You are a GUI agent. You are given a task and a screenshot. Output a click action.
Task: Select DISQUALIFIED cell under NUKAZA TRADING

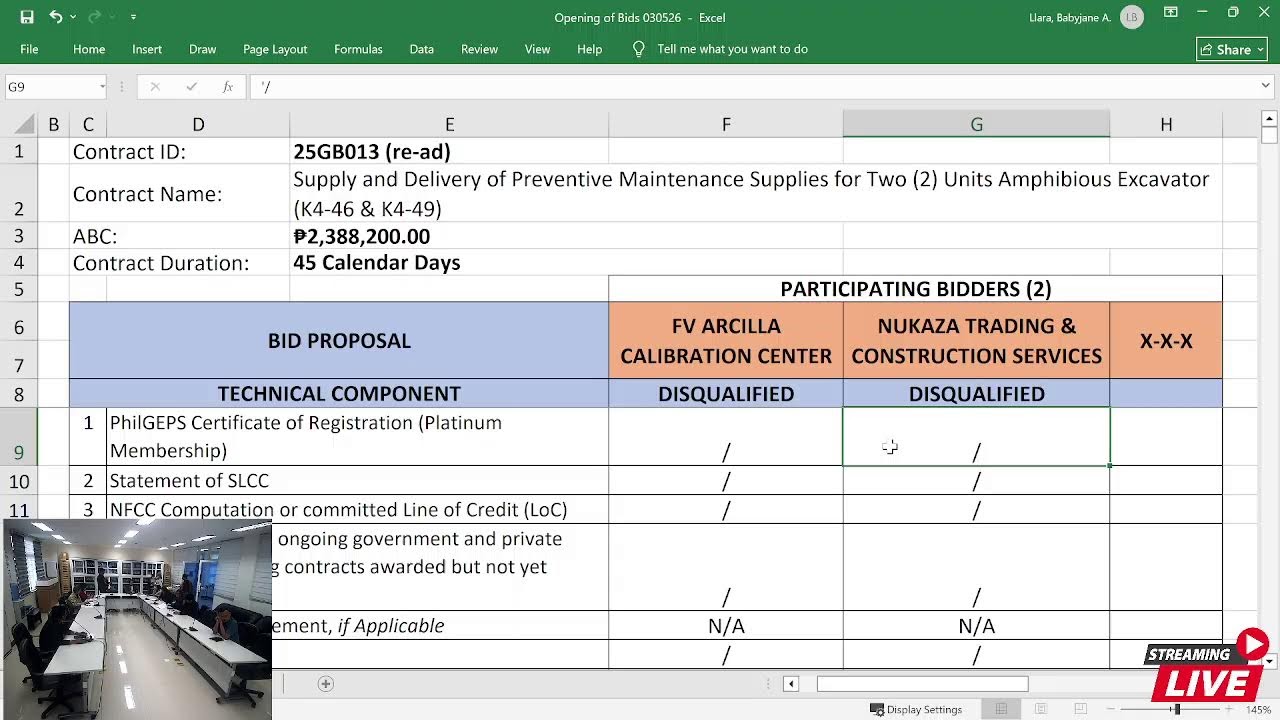tap(976, 394)
